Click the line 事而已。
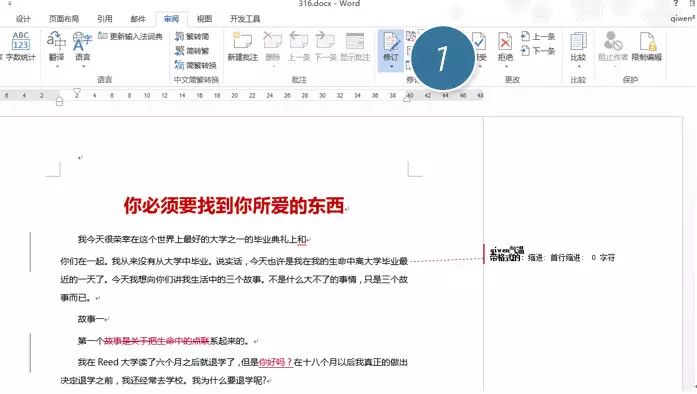 coord(76,298)
